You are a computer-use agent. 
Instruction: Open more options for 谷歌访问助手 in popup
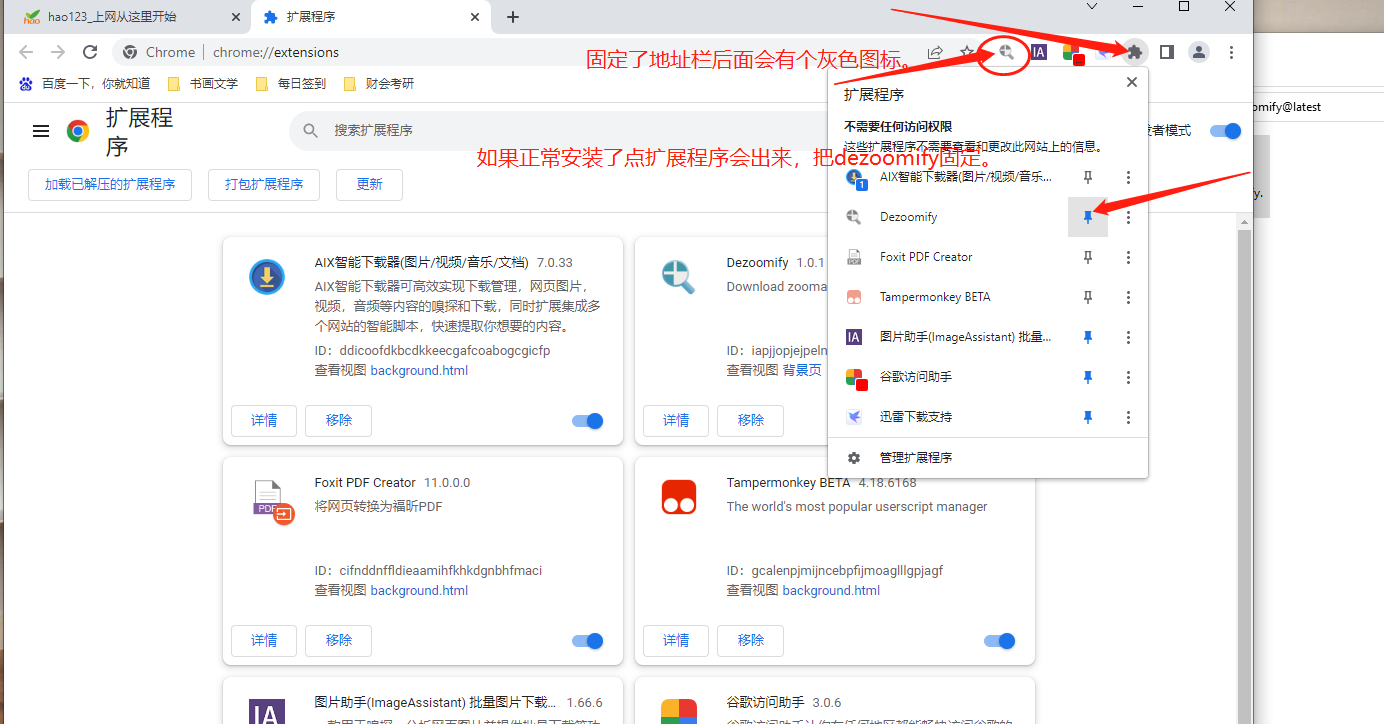1128,377
